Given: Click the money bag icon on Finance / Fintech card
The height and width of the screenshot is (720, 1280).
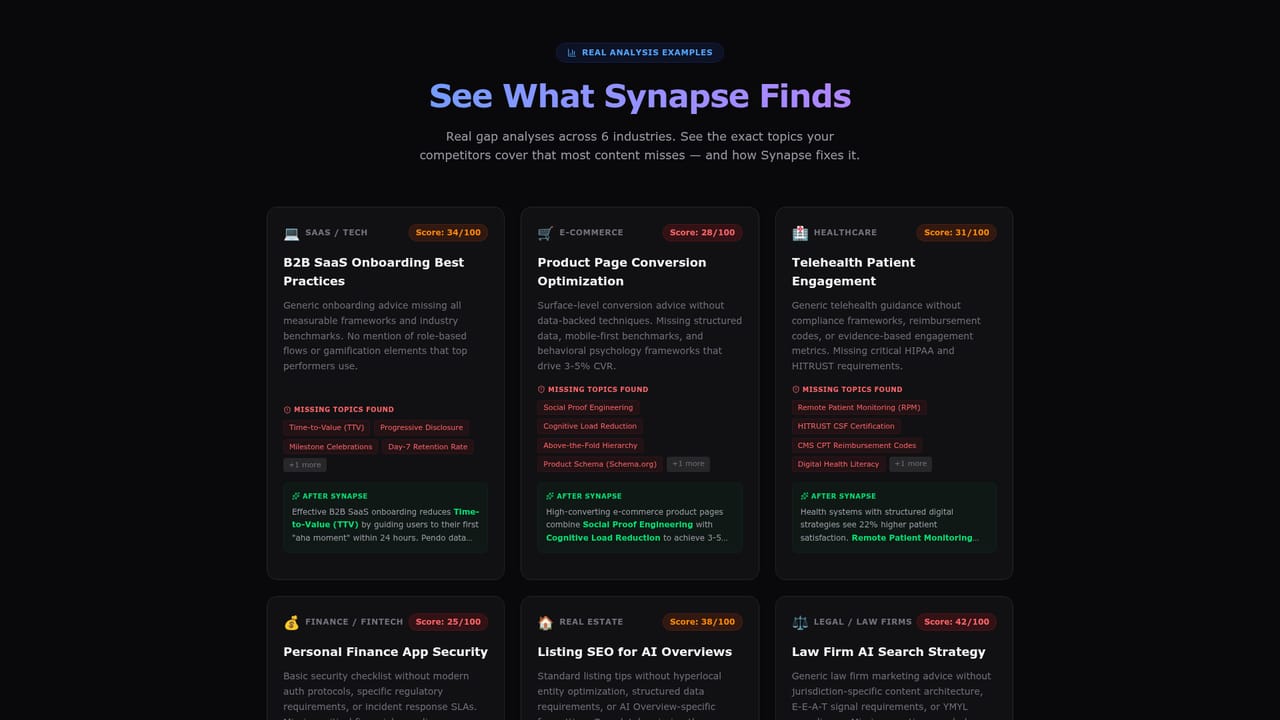Looking at the screenshot, I should (291, 622).
